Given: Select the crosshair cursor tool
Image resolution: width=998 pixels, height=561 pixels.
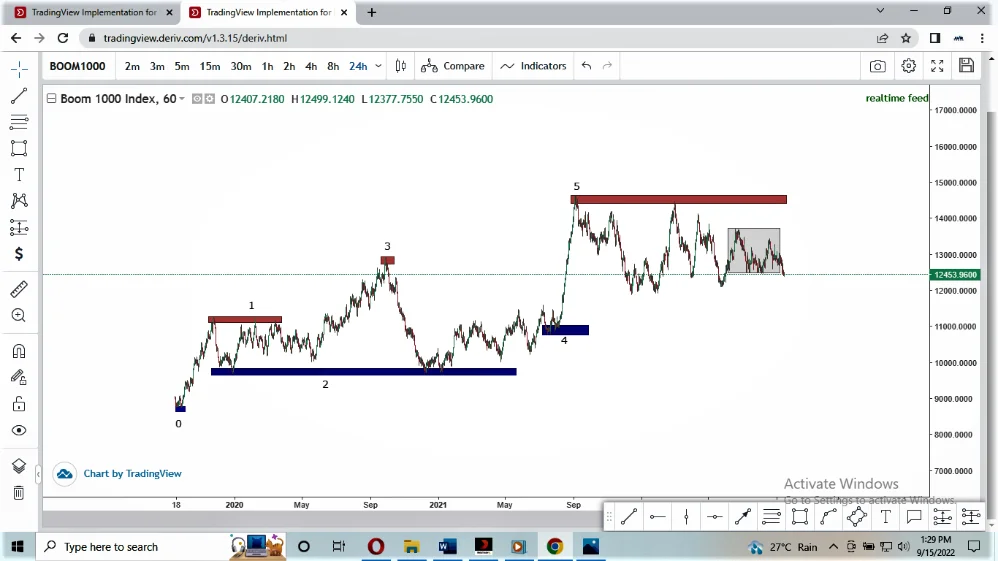Looking at the screenshot, I should click(x=19, y=69).
